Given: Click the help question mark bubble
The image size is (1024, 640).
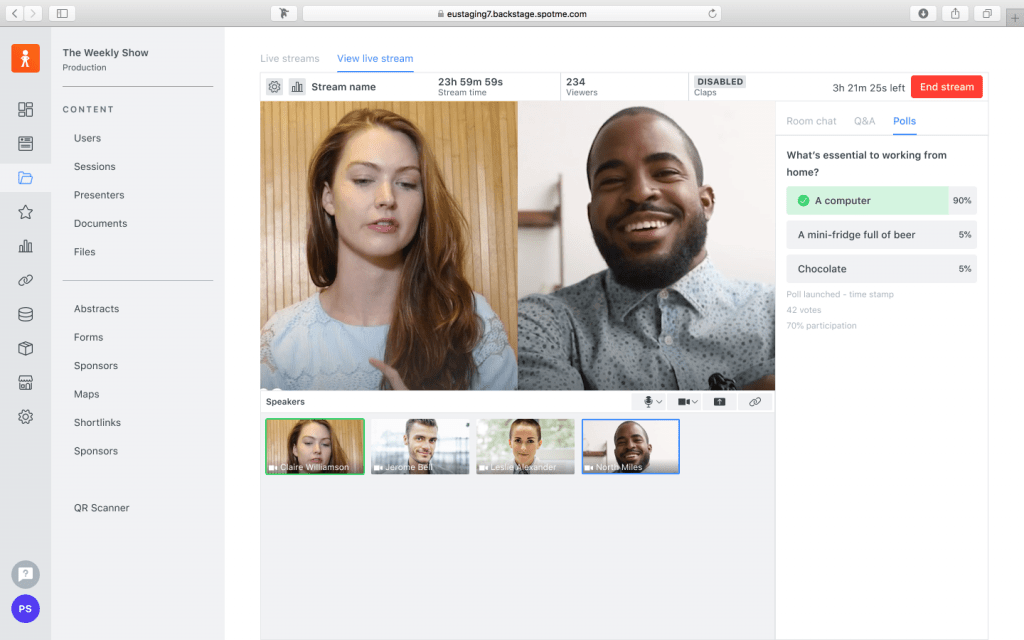Looking at the screenshot, I should point(25,574).
